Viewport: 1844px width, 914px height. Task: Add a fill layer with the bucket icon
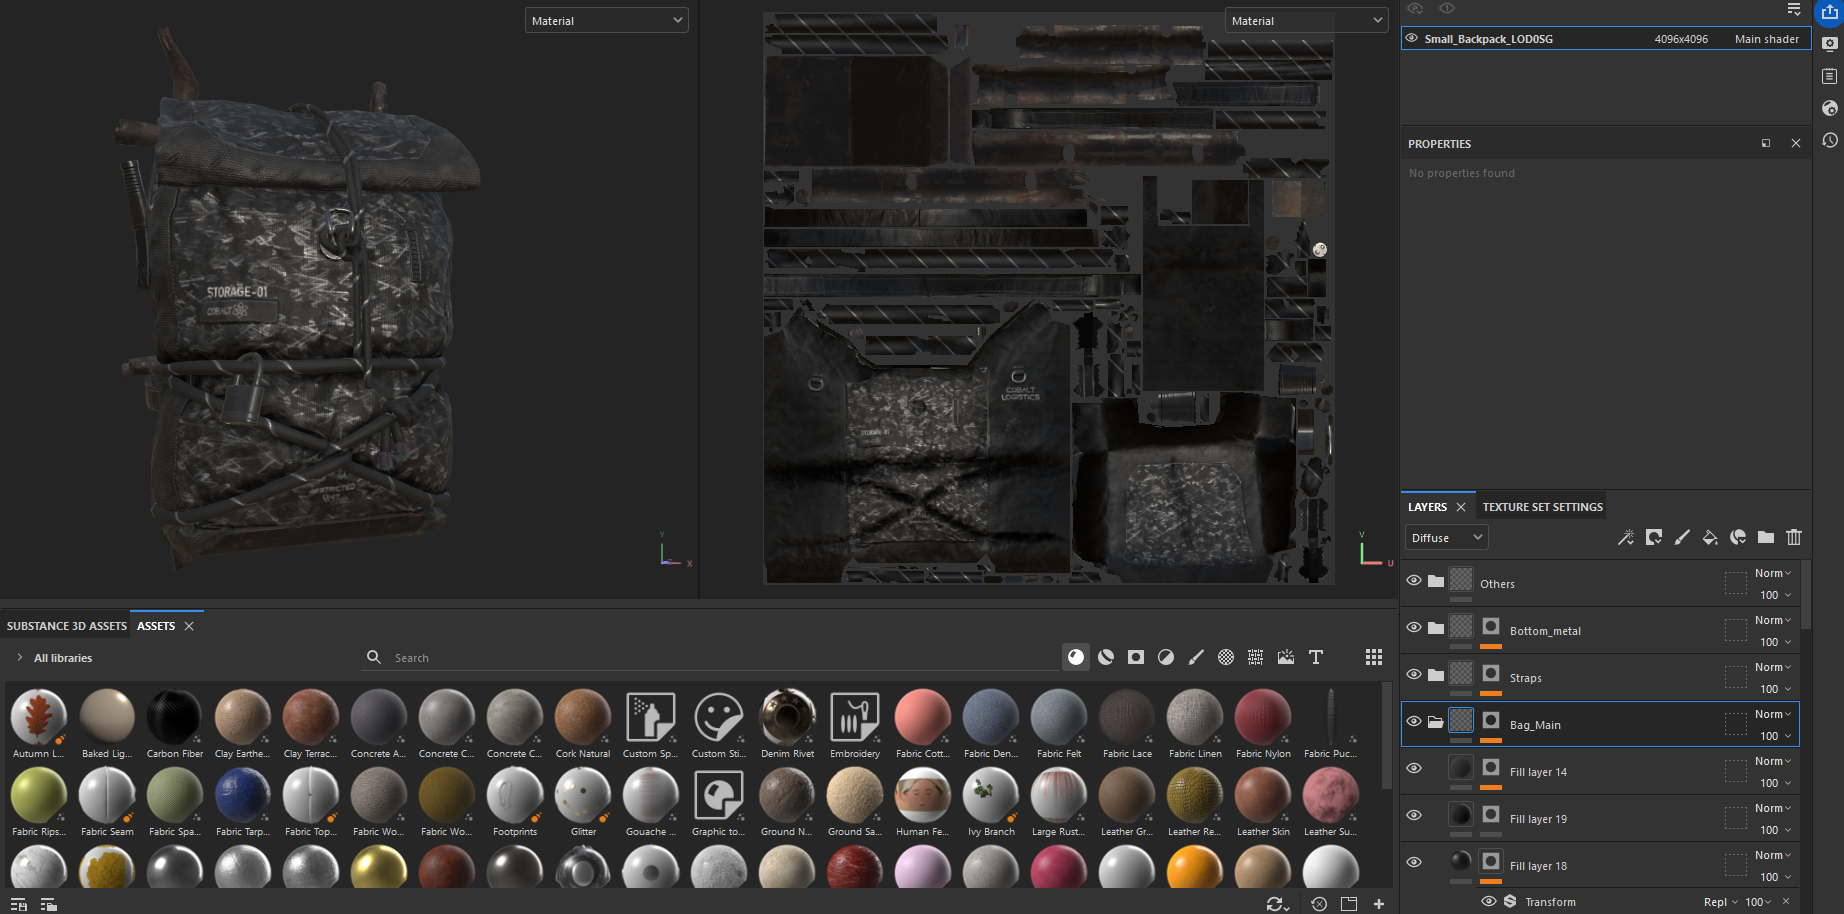[1710, 537]
